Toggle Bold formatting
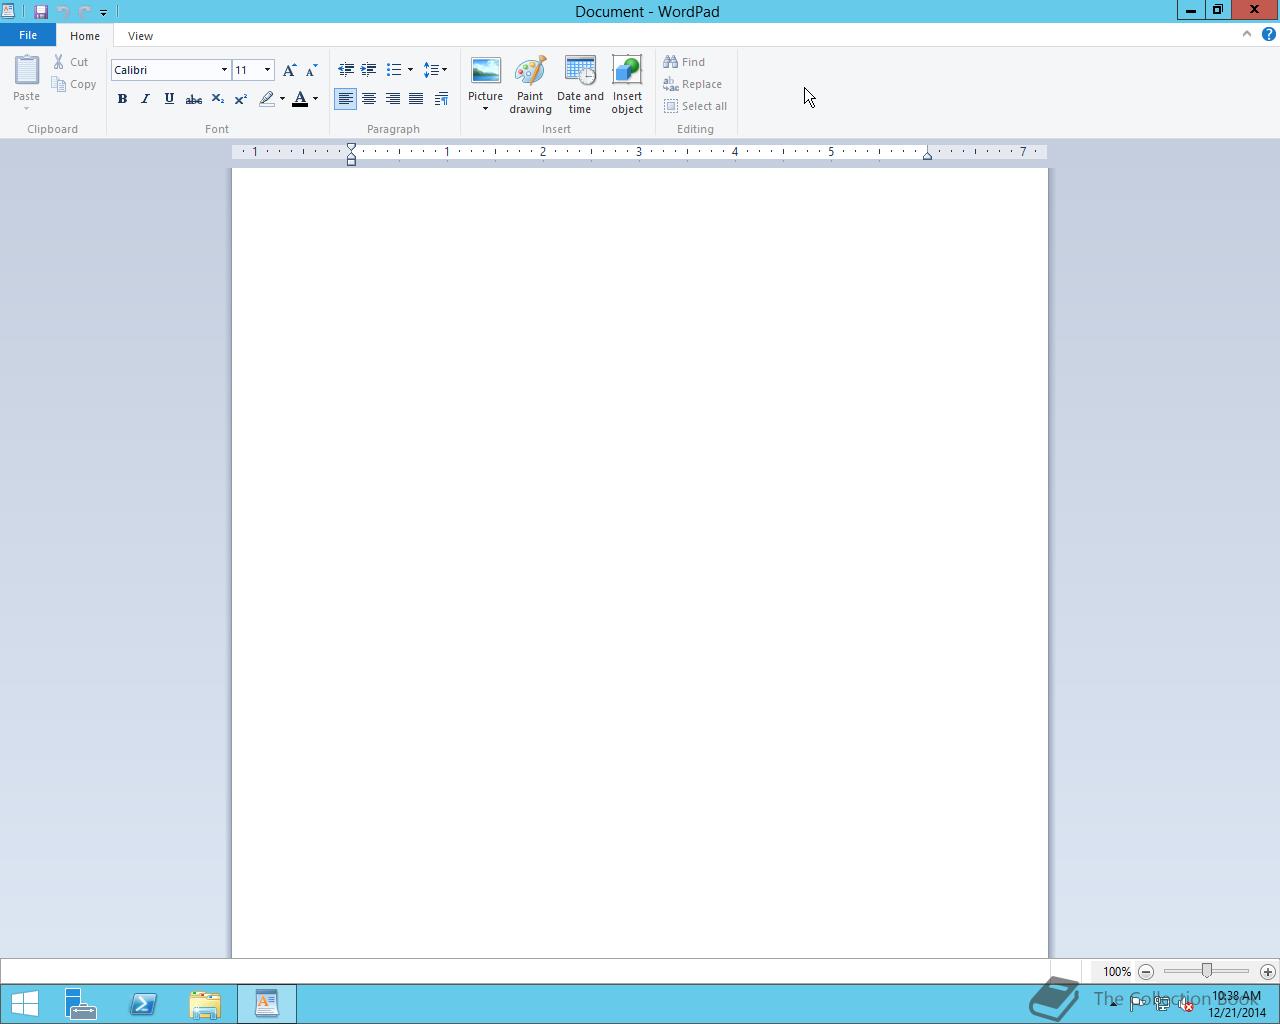Viewport: 1280px width, 1024px height. [x=122, y=99]
